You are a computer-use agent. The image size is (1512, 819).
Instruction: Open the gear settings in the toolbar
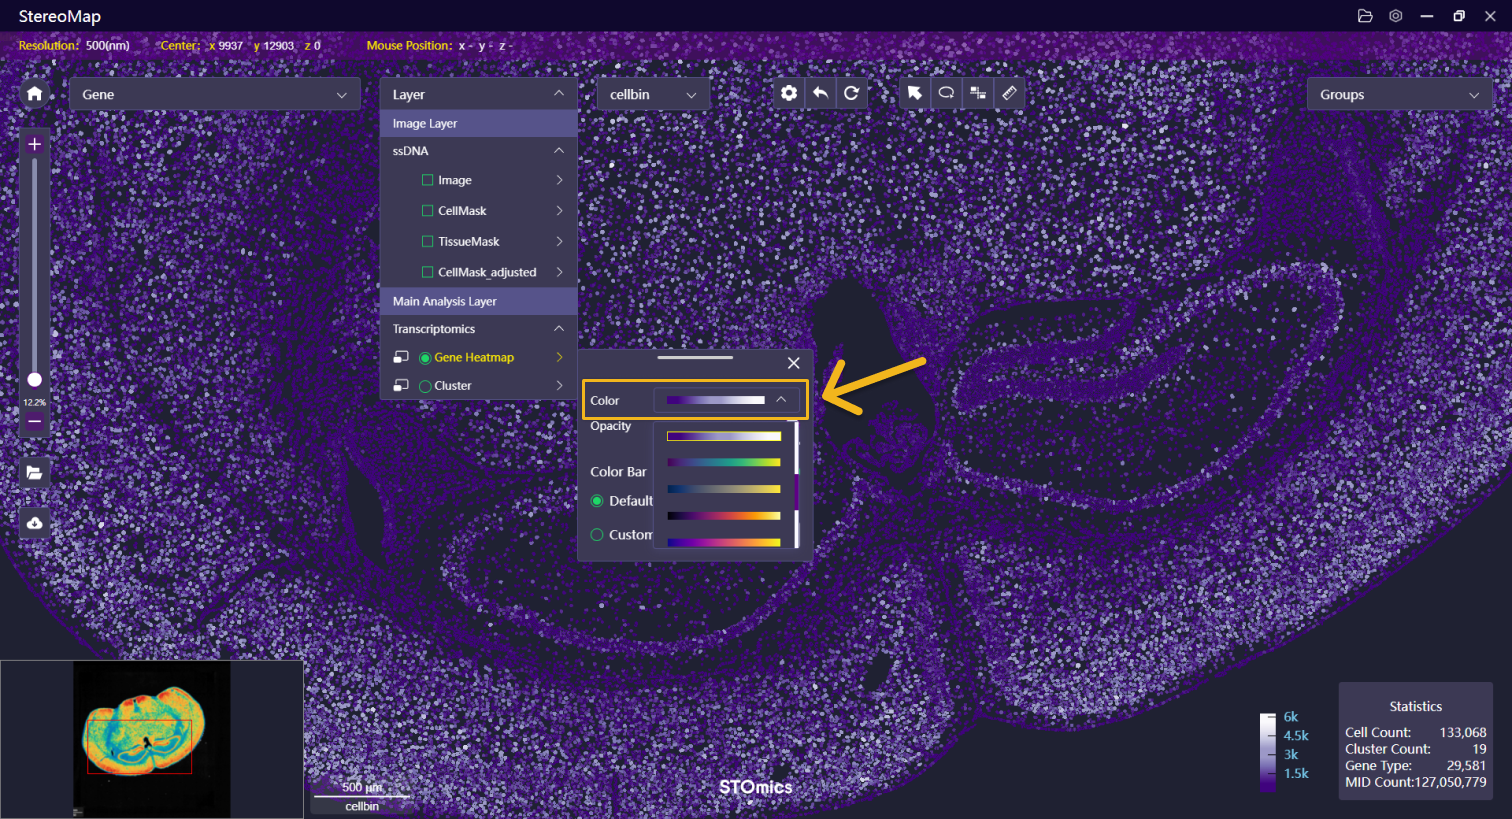pyautogui.click(x=789, y=93)
